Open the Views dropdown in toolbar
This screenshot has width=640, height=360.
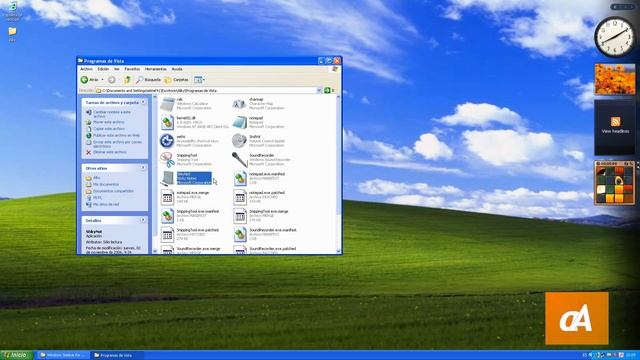(199, 80)
